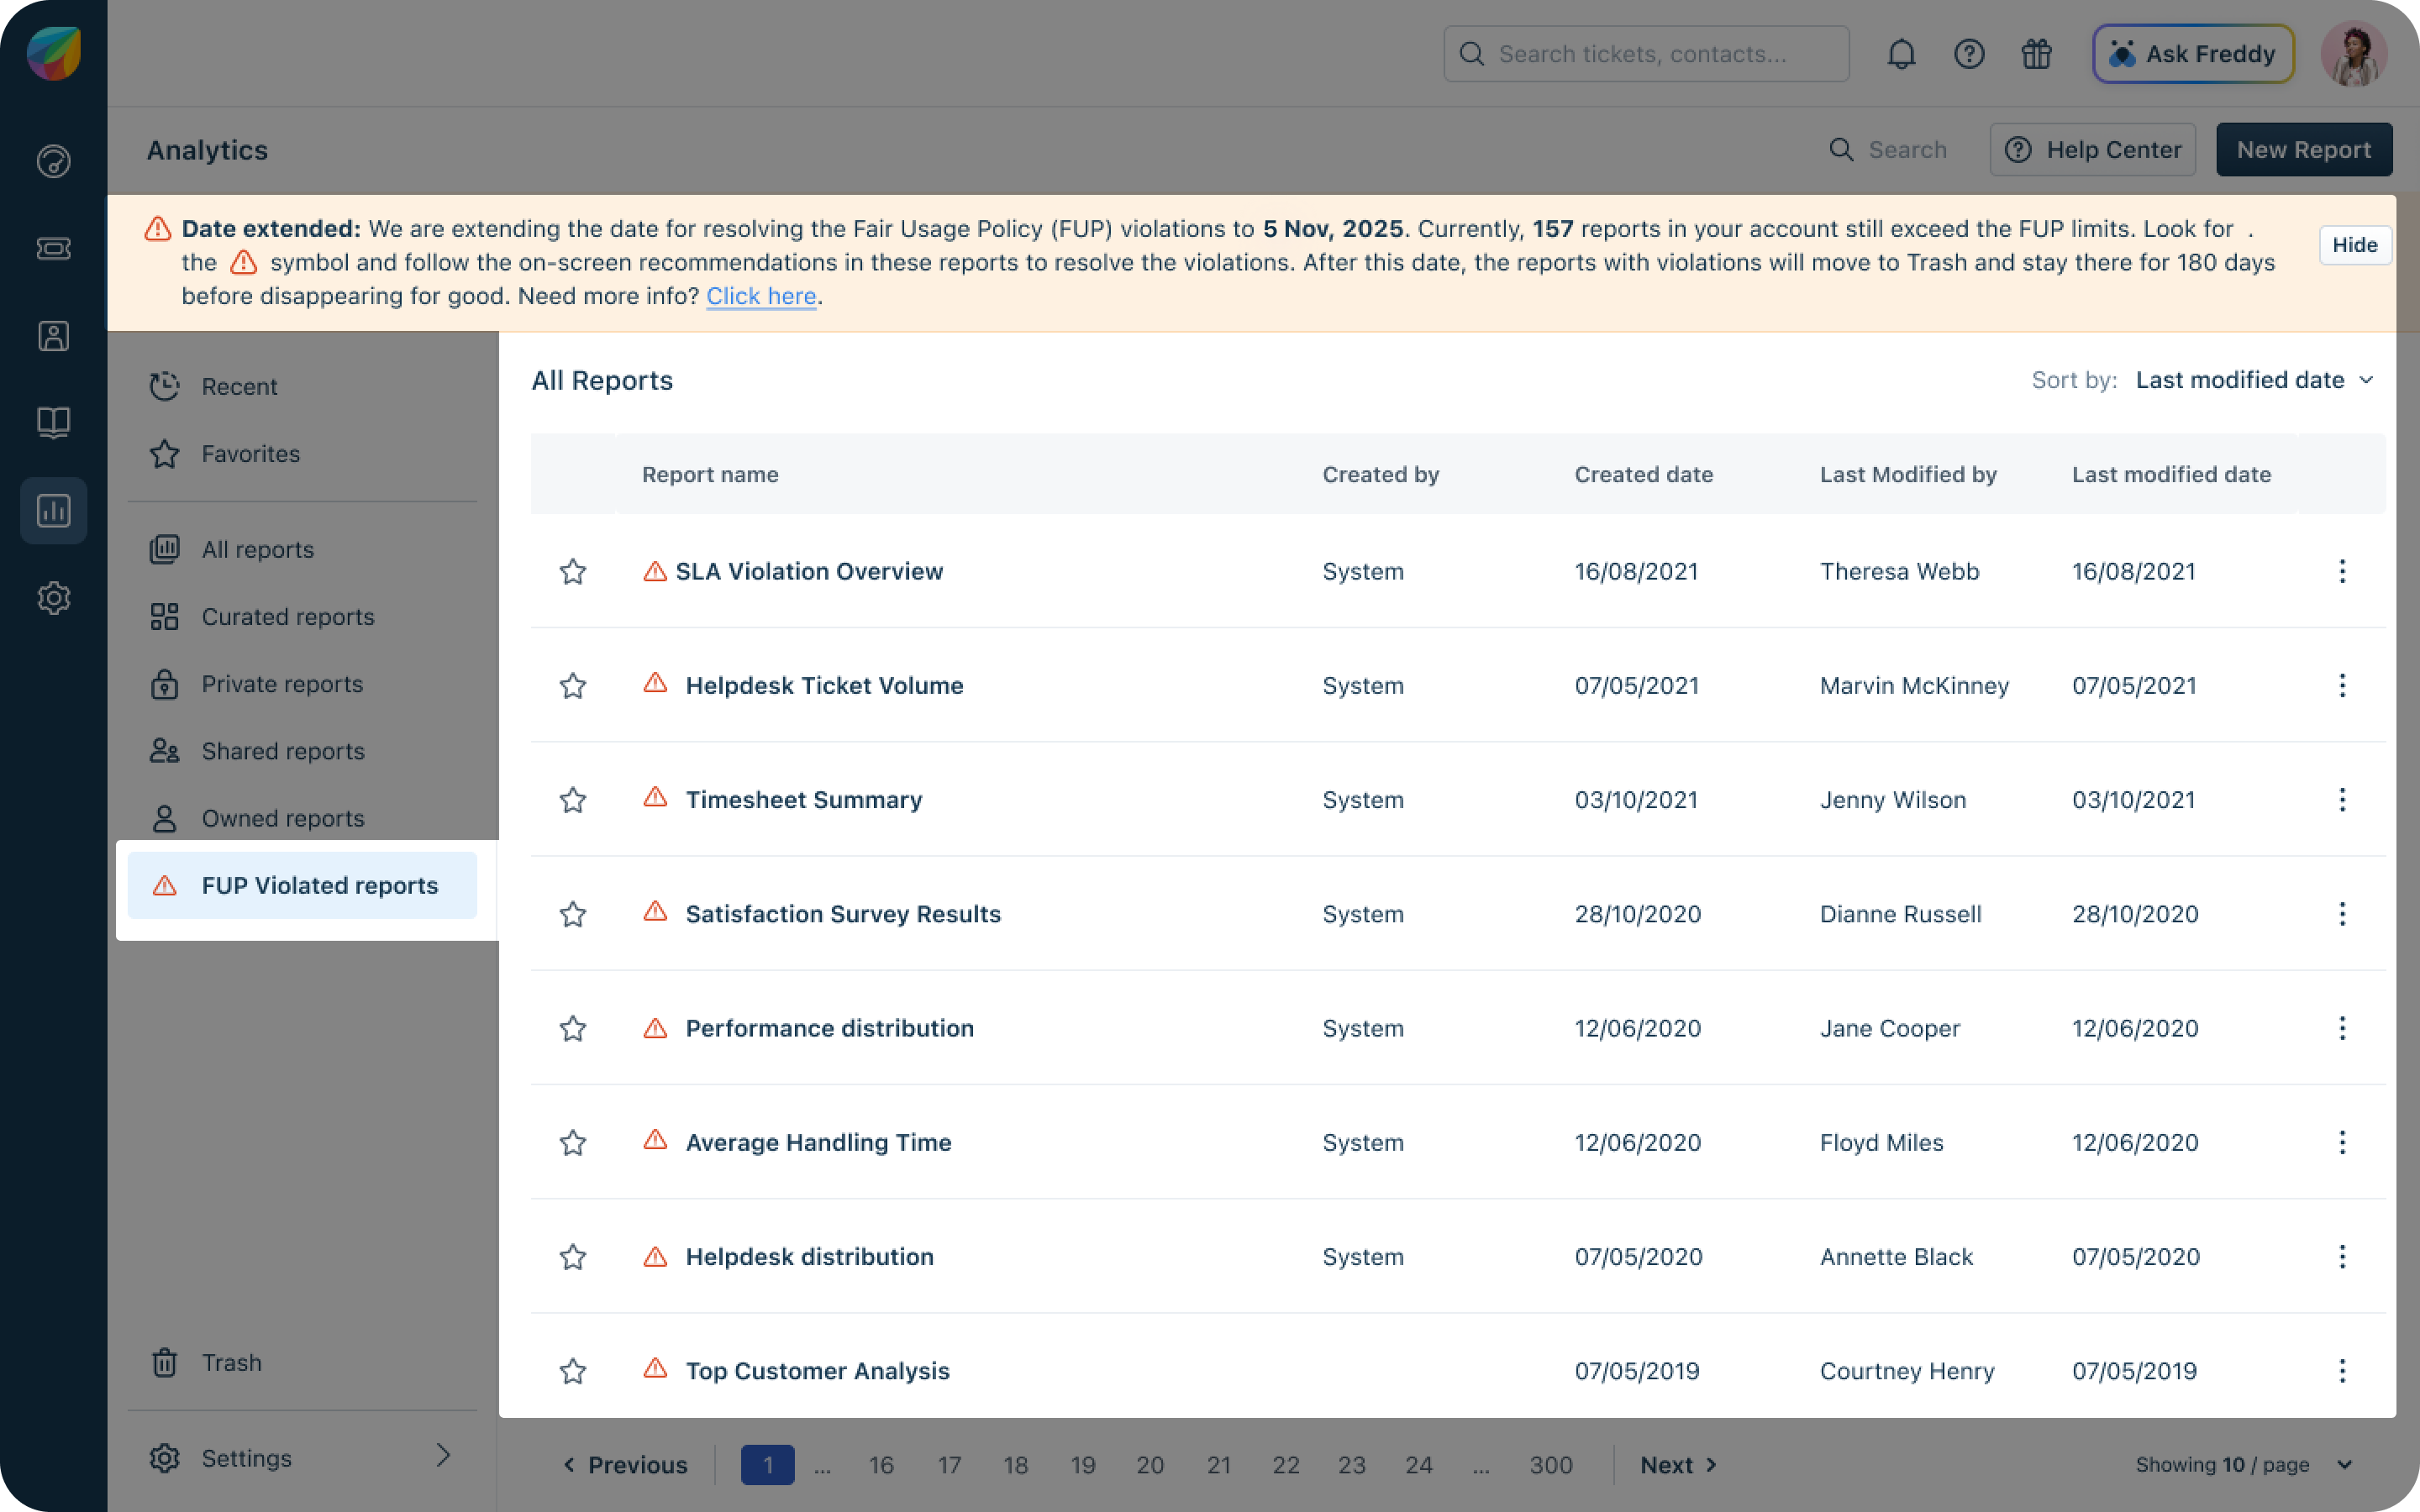The width and height of the screenshot is (2420, 1512).
Task: Open the Trash section in sidebar
Action: [231, 1363]
